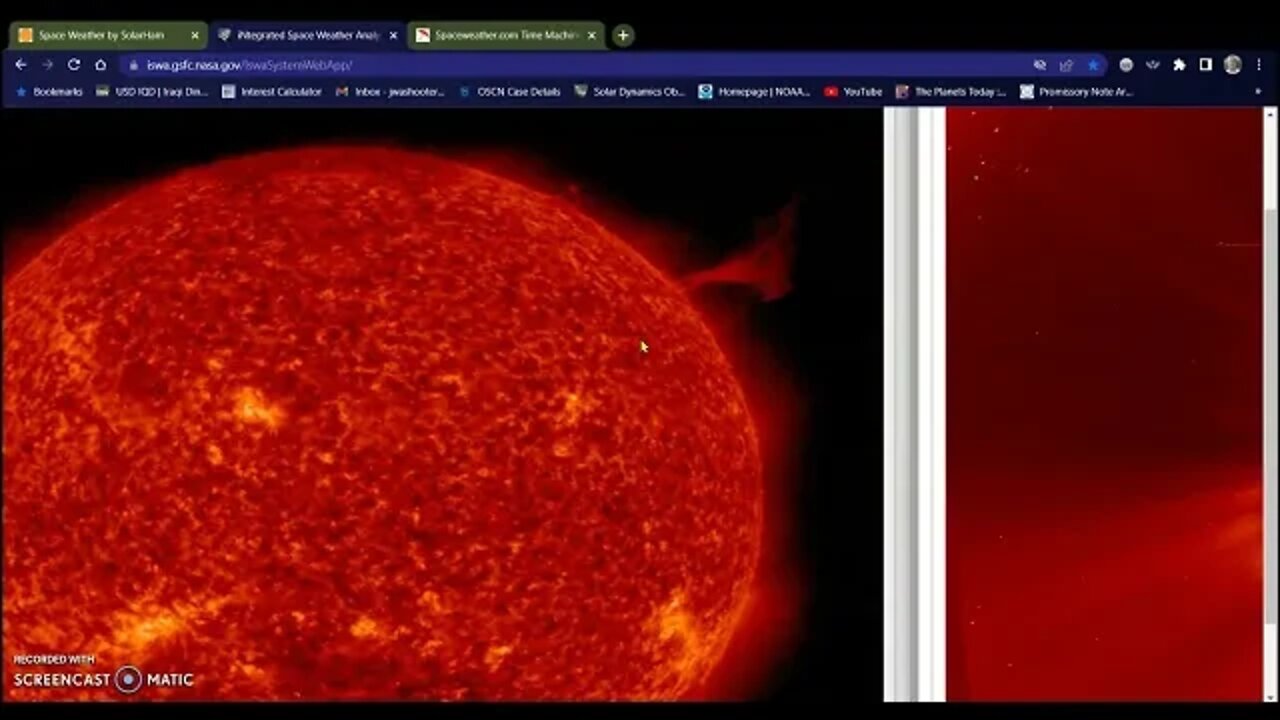Open a new browser tab
The image size is (1280, 720).
click(x=623, y=35)
